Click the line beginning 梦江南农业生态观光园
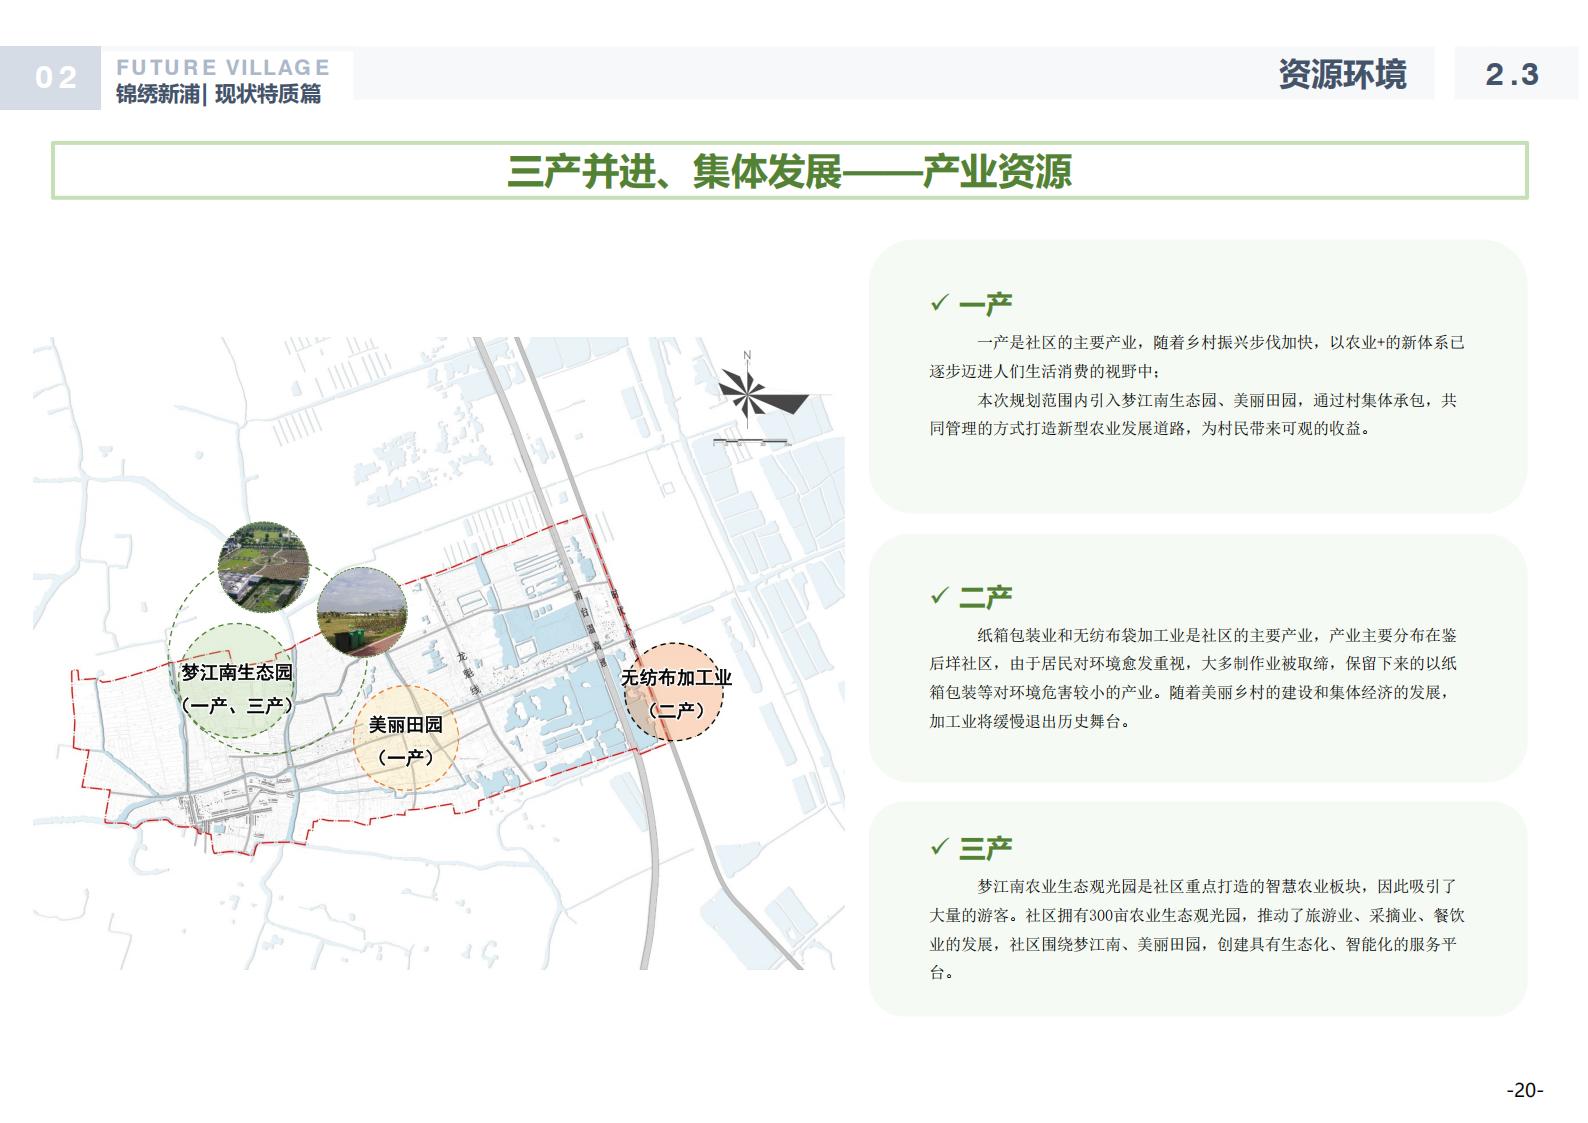This screenshot has height=1123, width=1588. [1217, 886]
